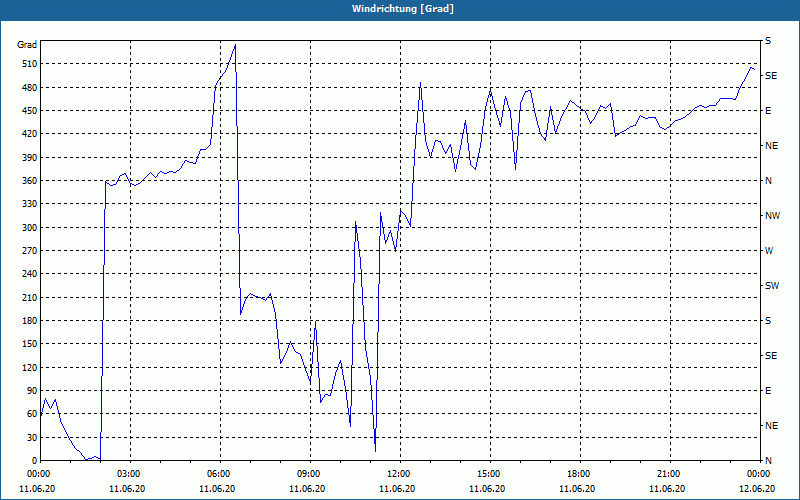The height and width of the screenshot is (500, 800).
Task: Select the 09:00 time label
Action: point(310,474)
